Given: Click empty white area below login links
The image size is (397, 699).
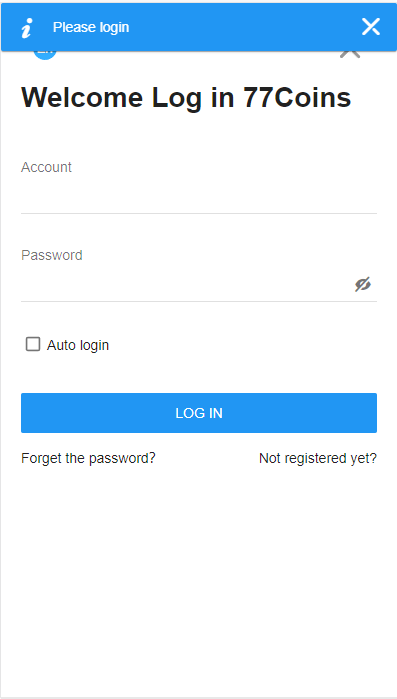Looking at the screenshot, I should coord(199,580).
